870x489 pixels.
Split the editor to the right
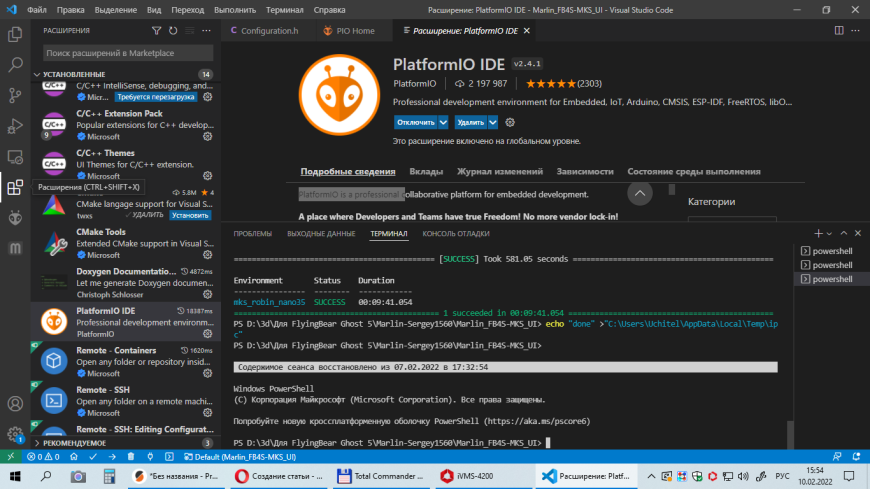(x=839, y=31)
